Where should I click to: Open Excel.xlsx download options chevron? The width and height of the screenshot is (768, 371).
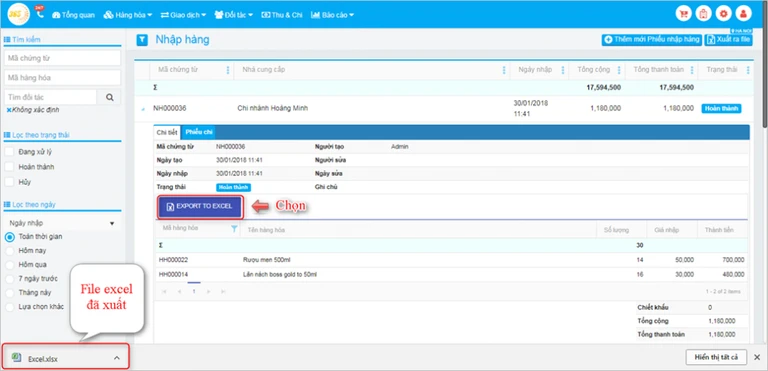click(x=117, y=358)
